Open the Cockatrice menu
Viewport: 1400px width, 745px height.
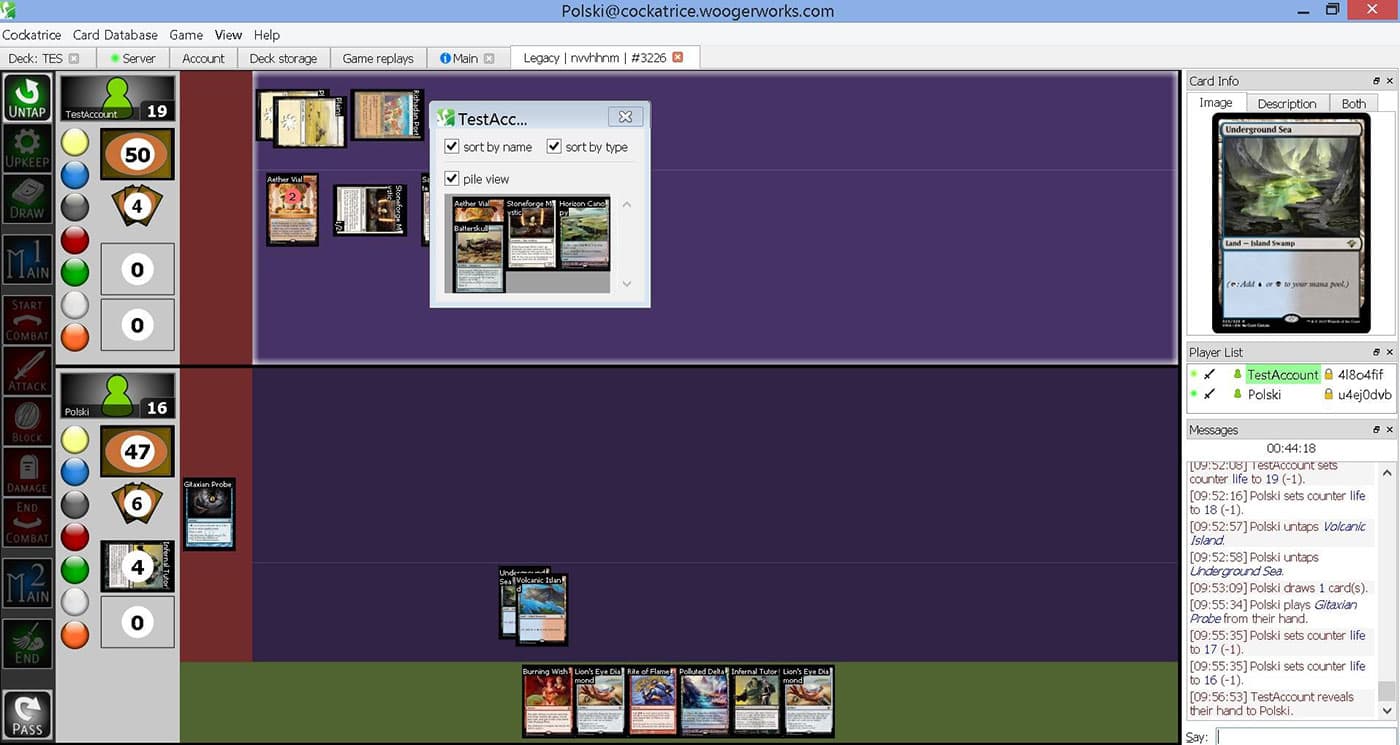32,34
